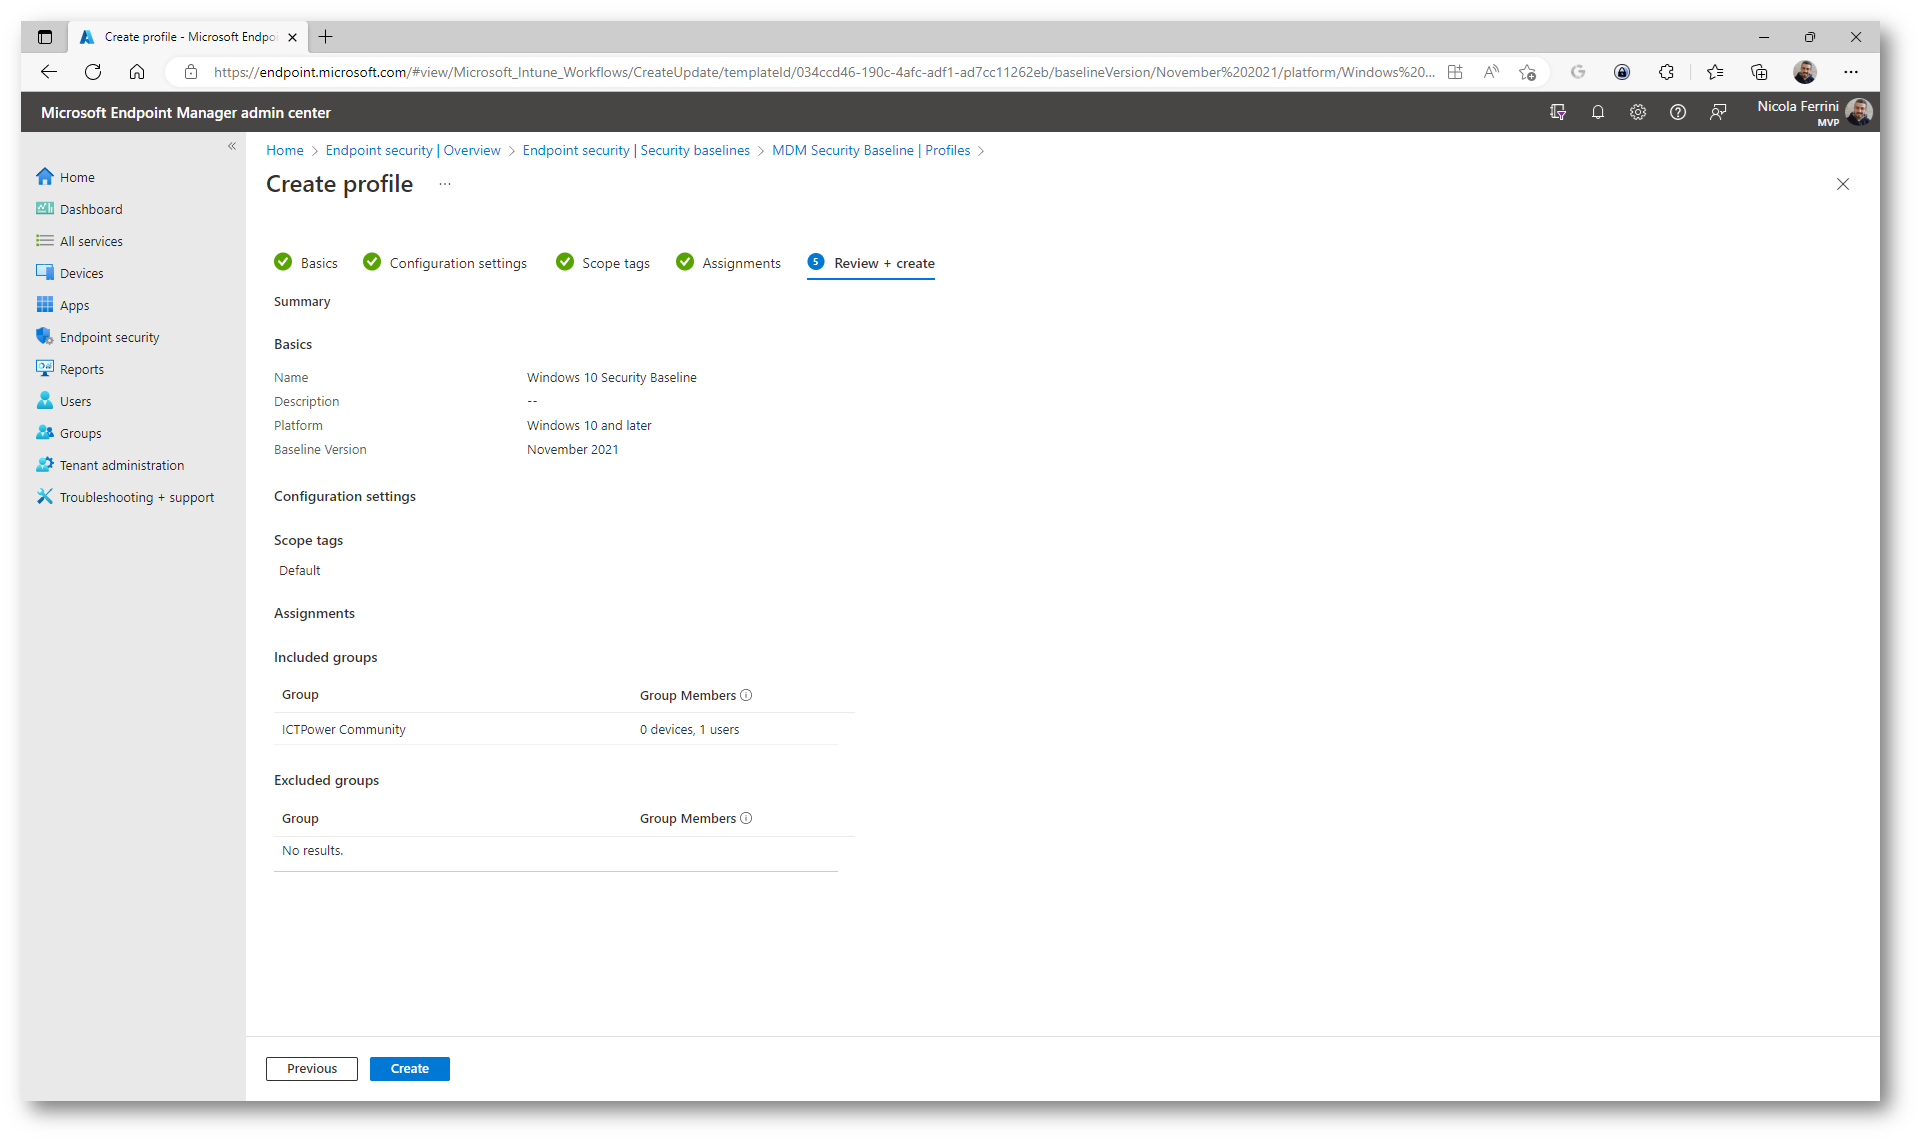This screenshot has width=1922, height=1143.
Task: Open Tenant administration
Action: point(121,465)
